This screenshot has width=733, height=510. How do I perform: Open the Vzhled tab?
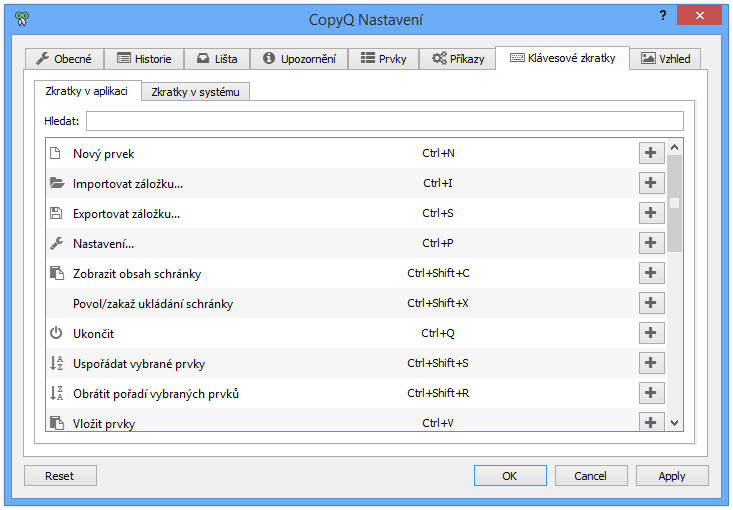coord(665,59)
